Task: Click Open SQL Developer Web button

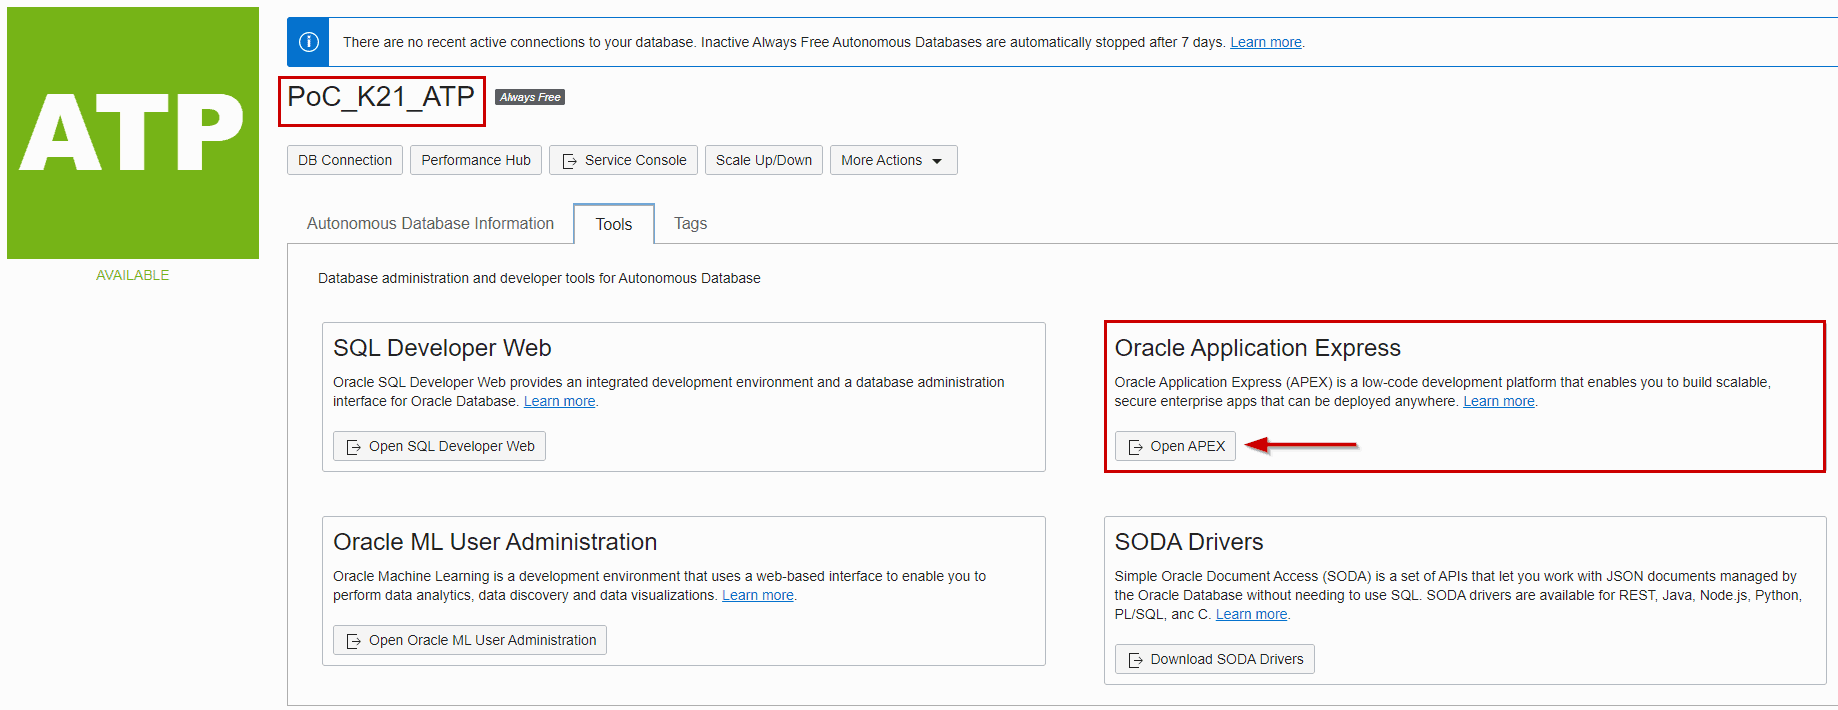Action: click(439, 446)
